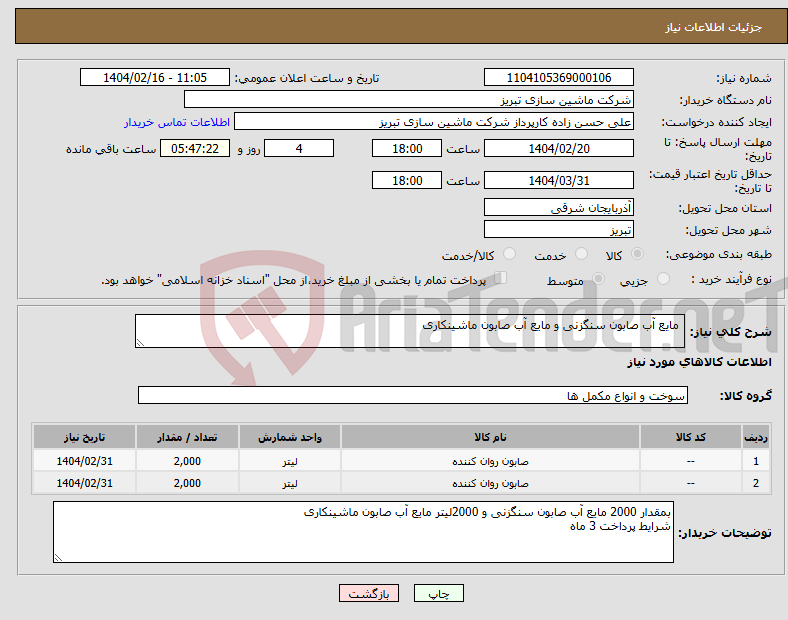Click unit لیتر in row 2

(x=290, y=483)
